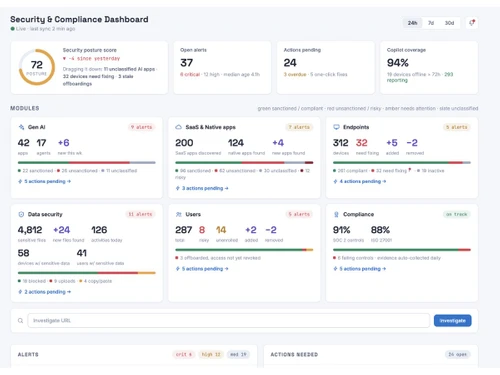The image size is (500, 375).
Task: Click 8 risky users count
Action: tap(202, 230)
